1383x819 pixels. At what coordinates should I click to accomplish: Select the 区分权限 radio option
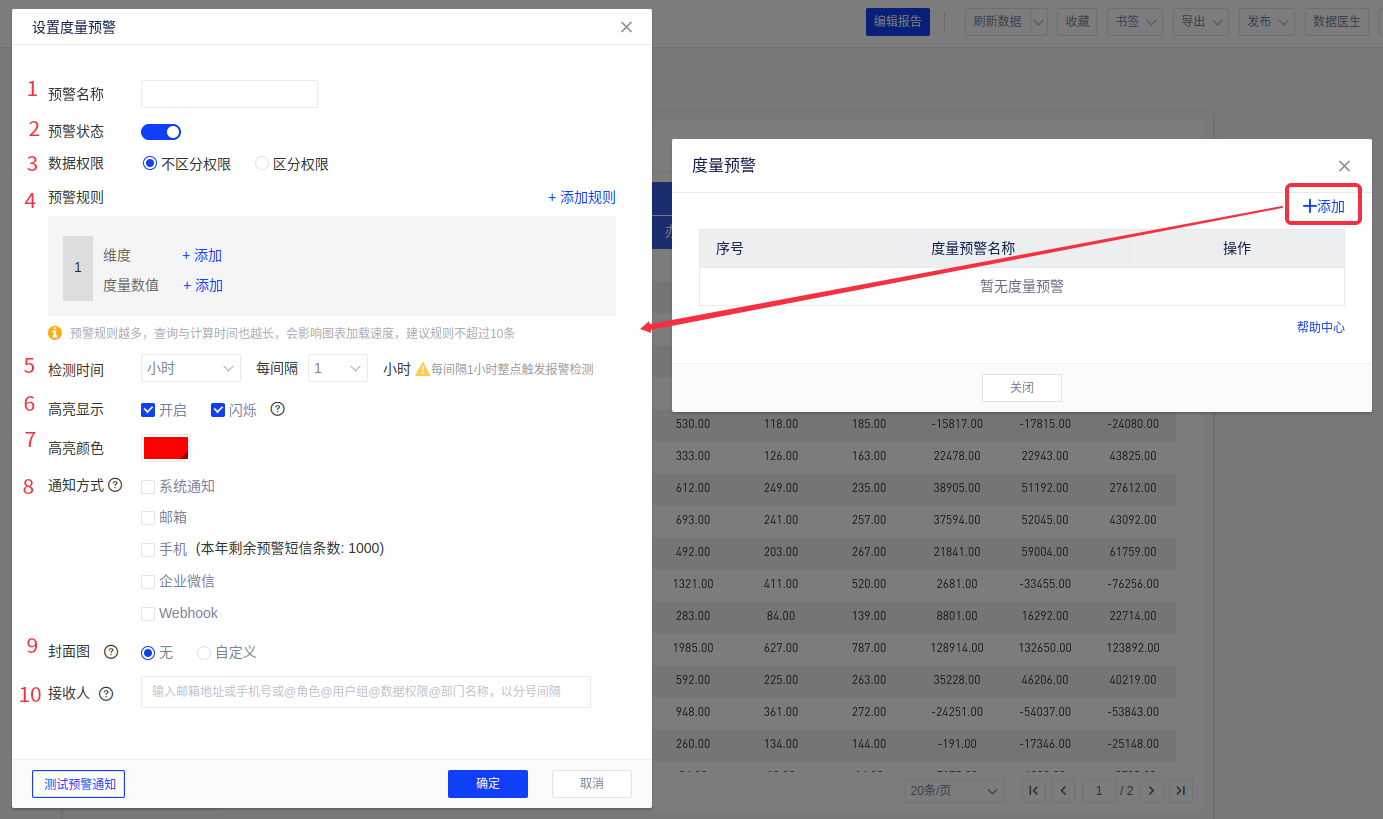tap(263, 164)
